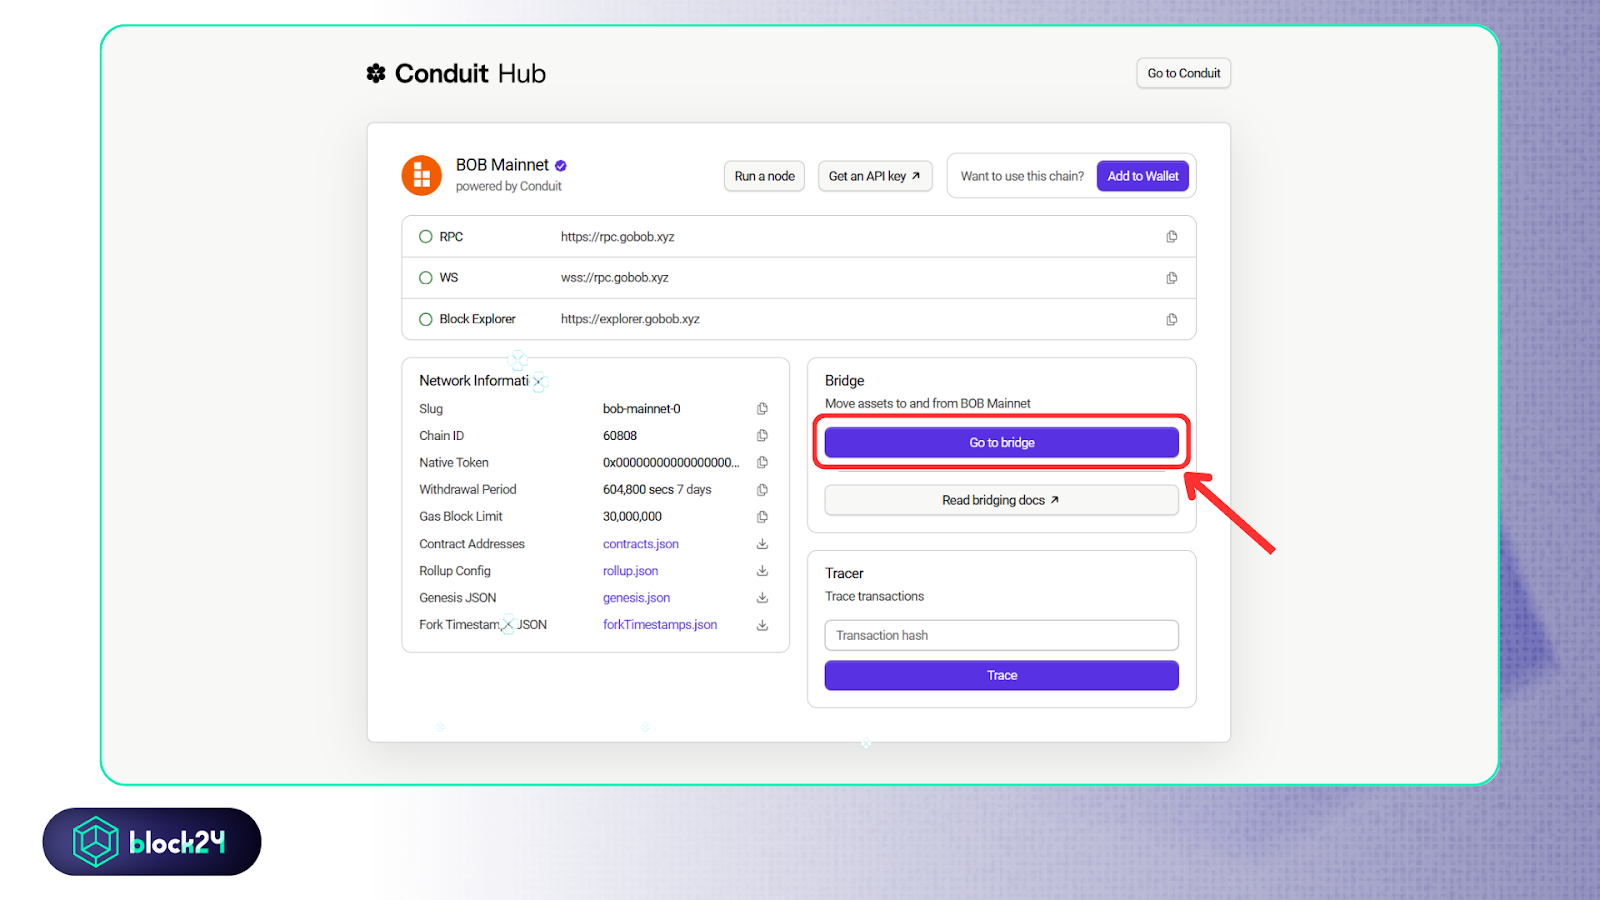
Task: Click the BOB Mainnet orange logo
Action: (422, 175)
